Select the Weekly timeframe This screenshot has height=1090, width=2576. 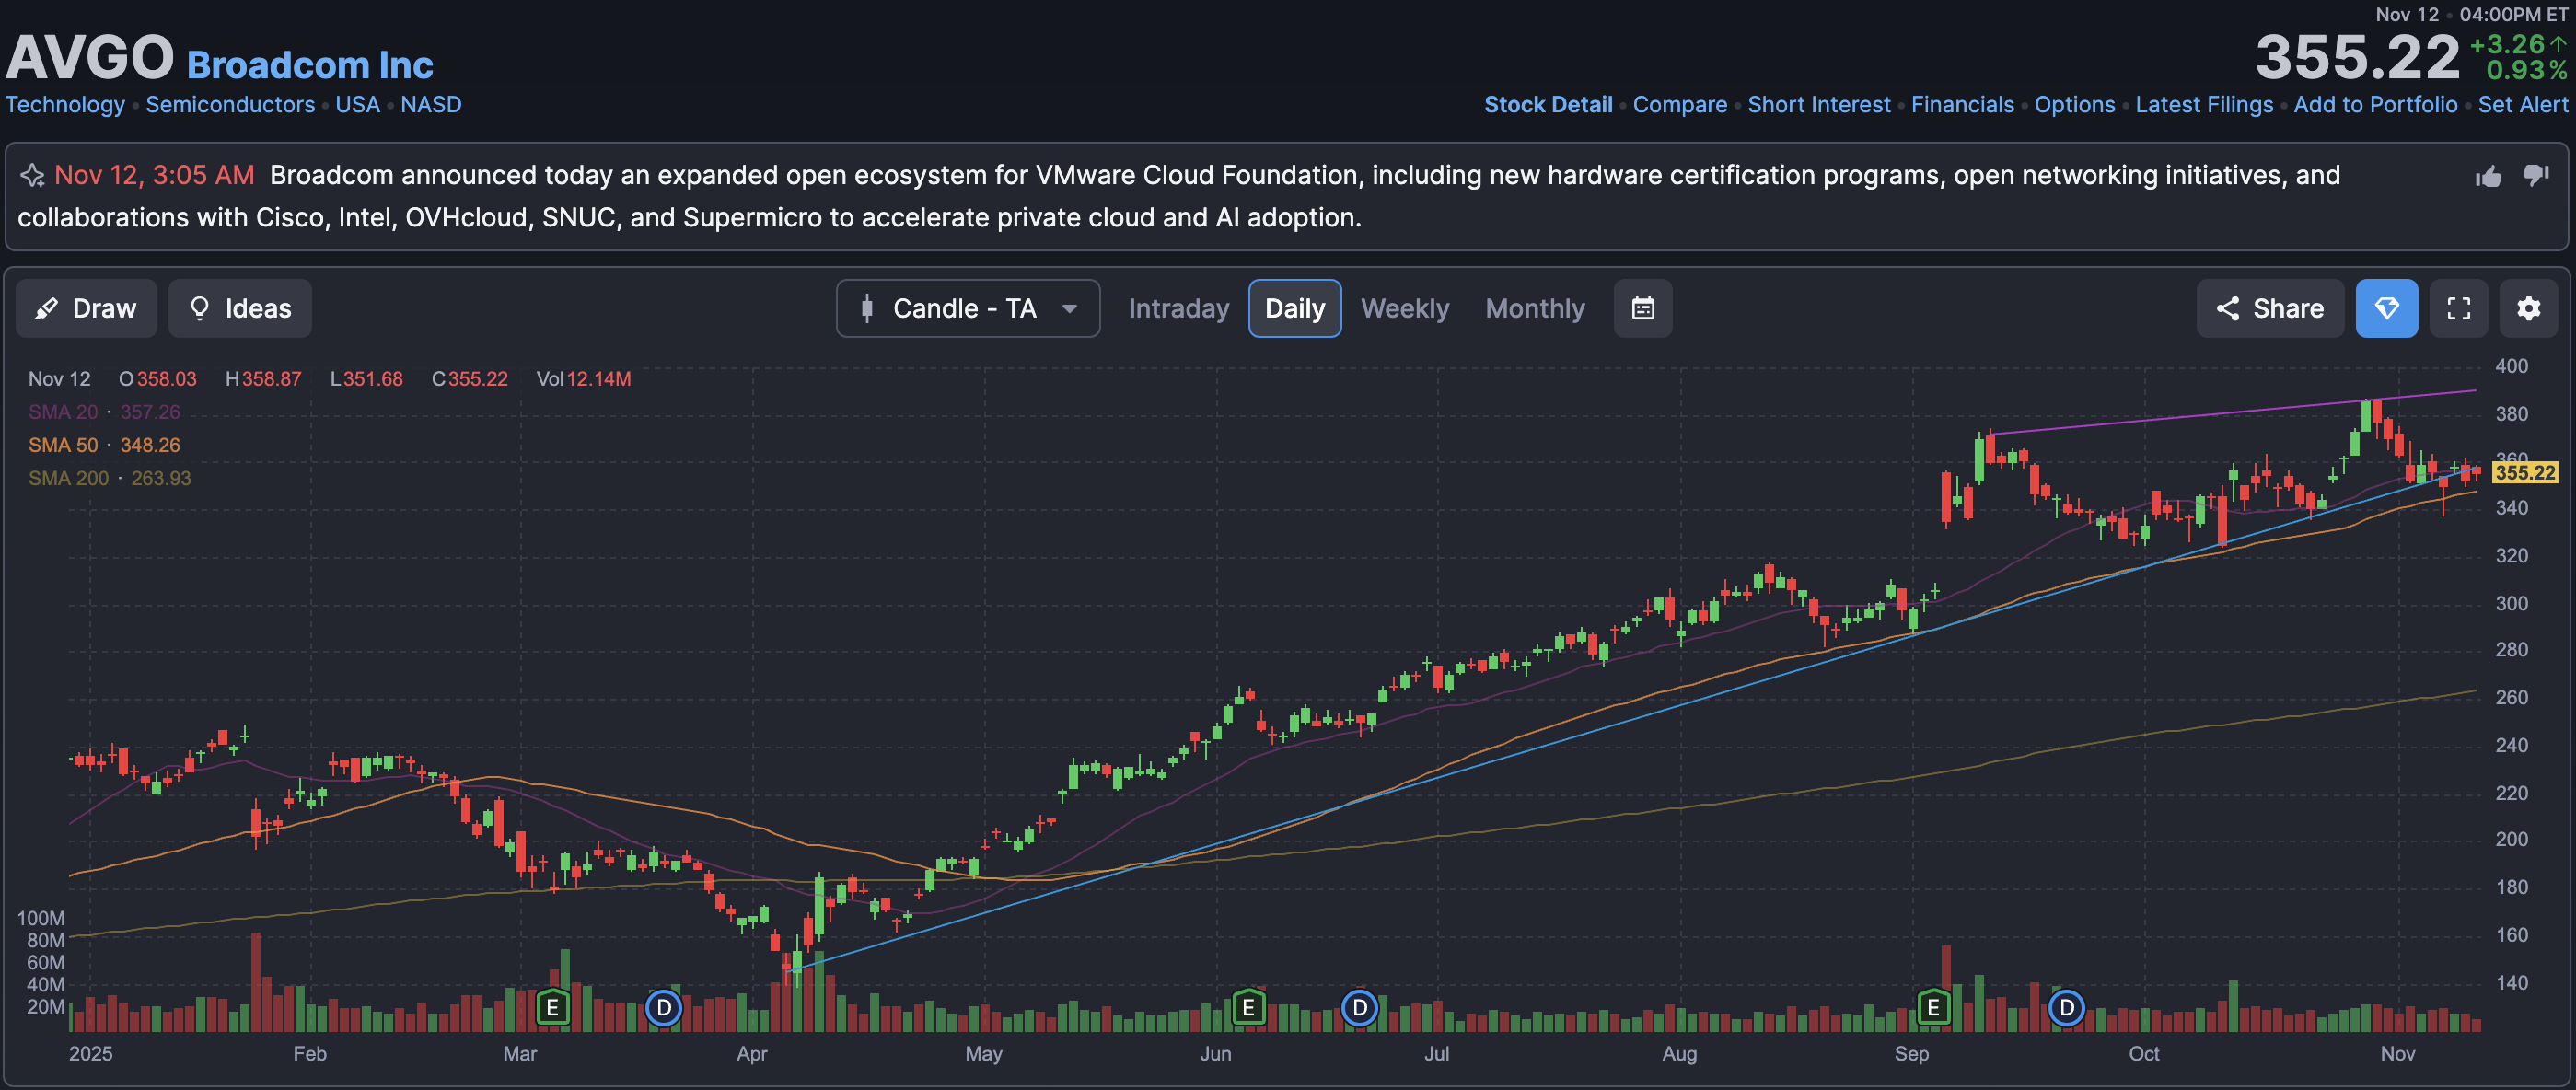(x=1404, y=308)
